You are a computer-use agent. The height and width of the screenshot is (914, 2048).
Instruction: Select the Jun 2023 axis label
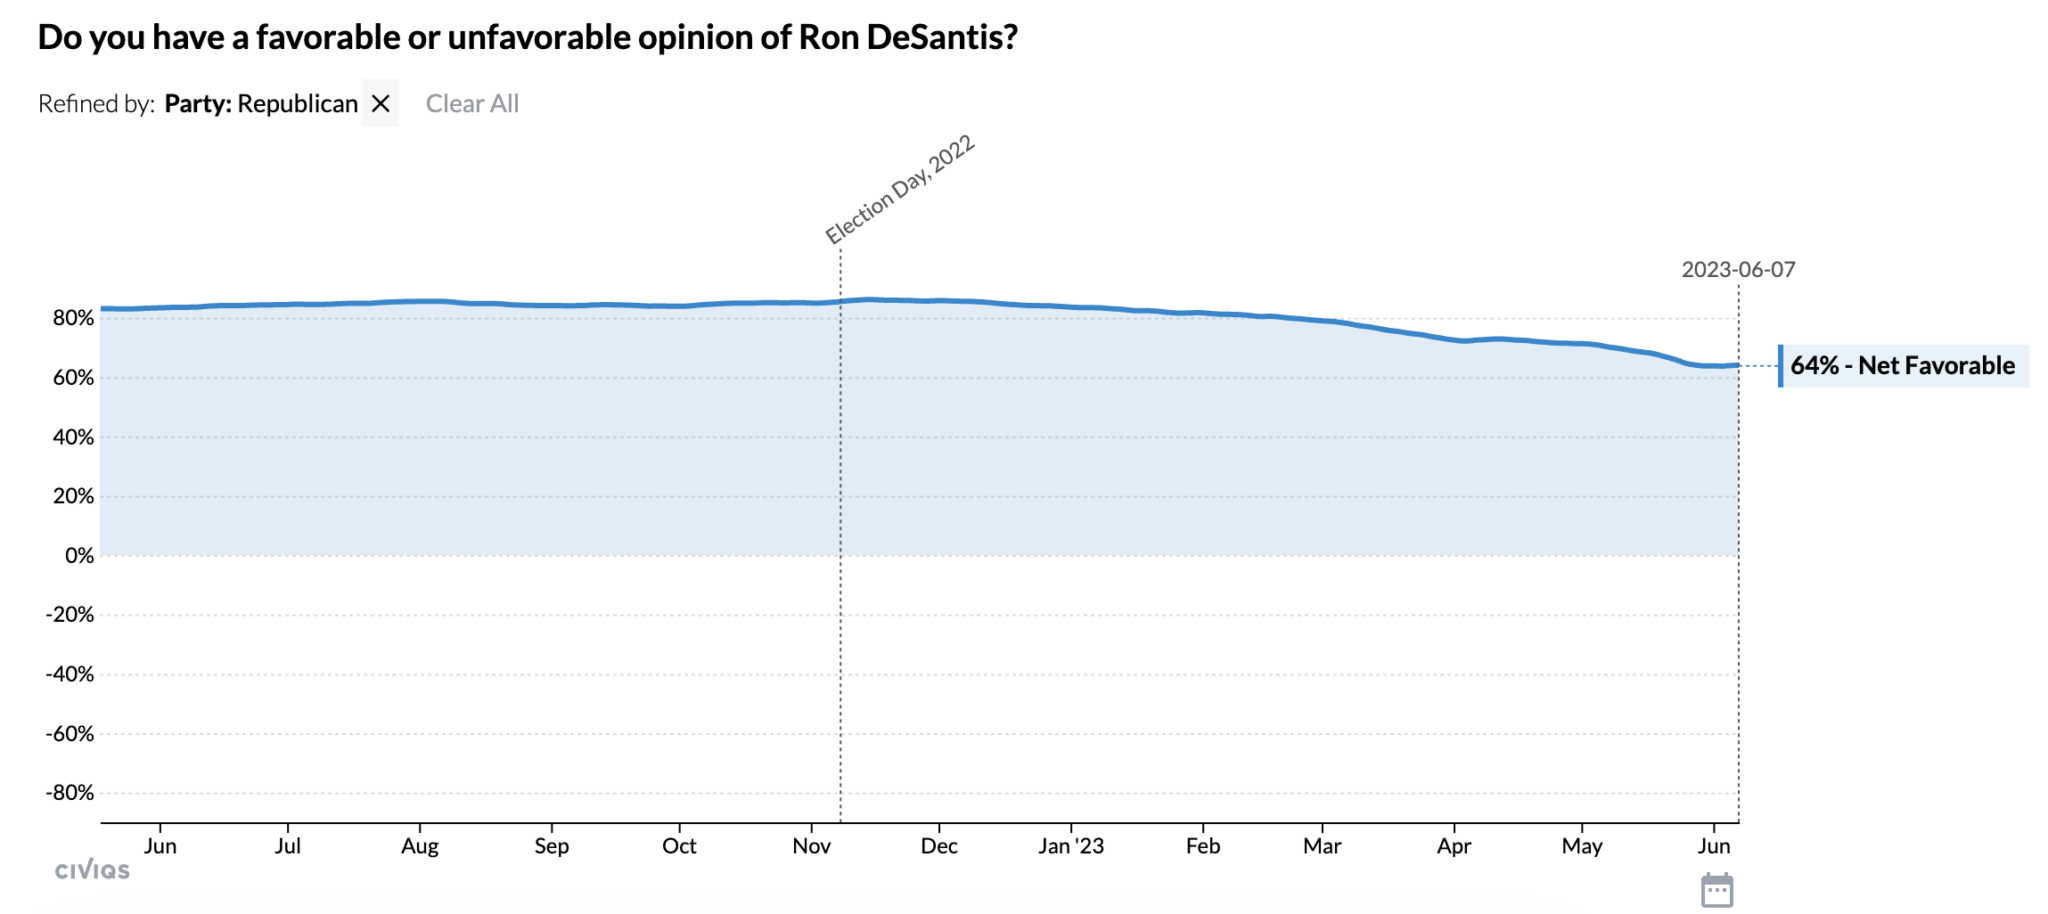1714,845
